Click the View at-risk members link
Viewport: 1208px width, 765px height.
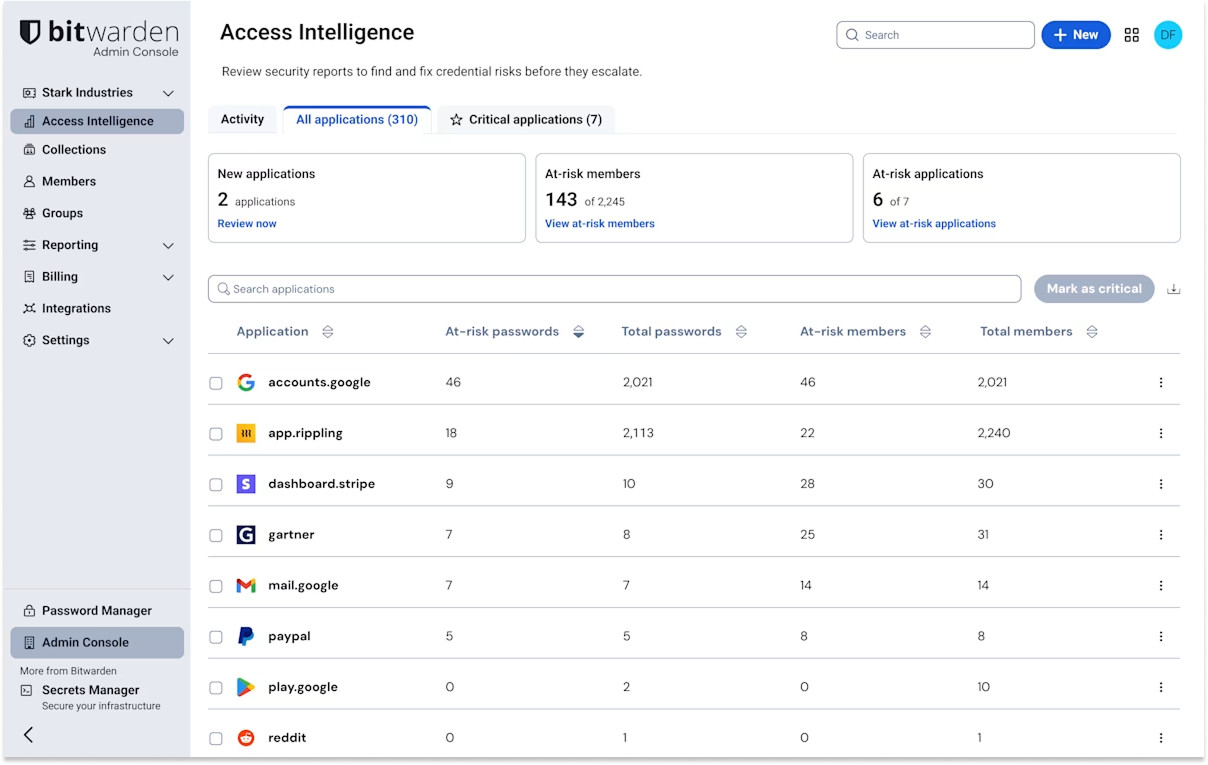pyautogui.click(x=599, y=223)
